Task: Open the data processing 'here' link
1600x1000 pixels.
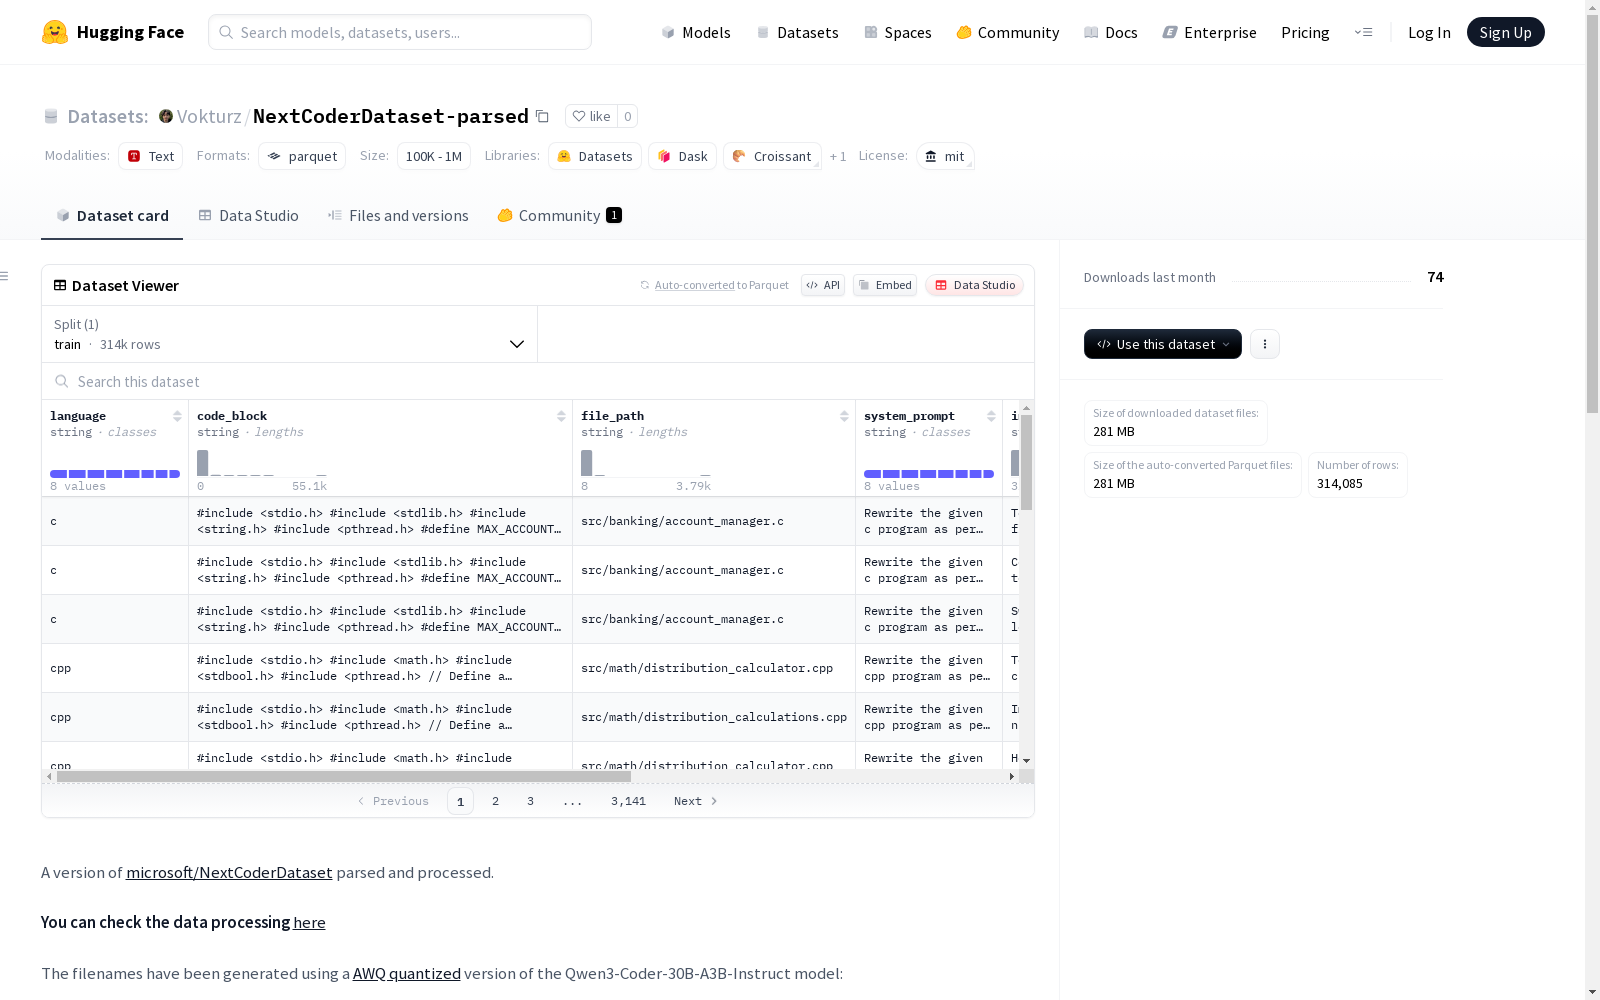Action: click(309, 922)
